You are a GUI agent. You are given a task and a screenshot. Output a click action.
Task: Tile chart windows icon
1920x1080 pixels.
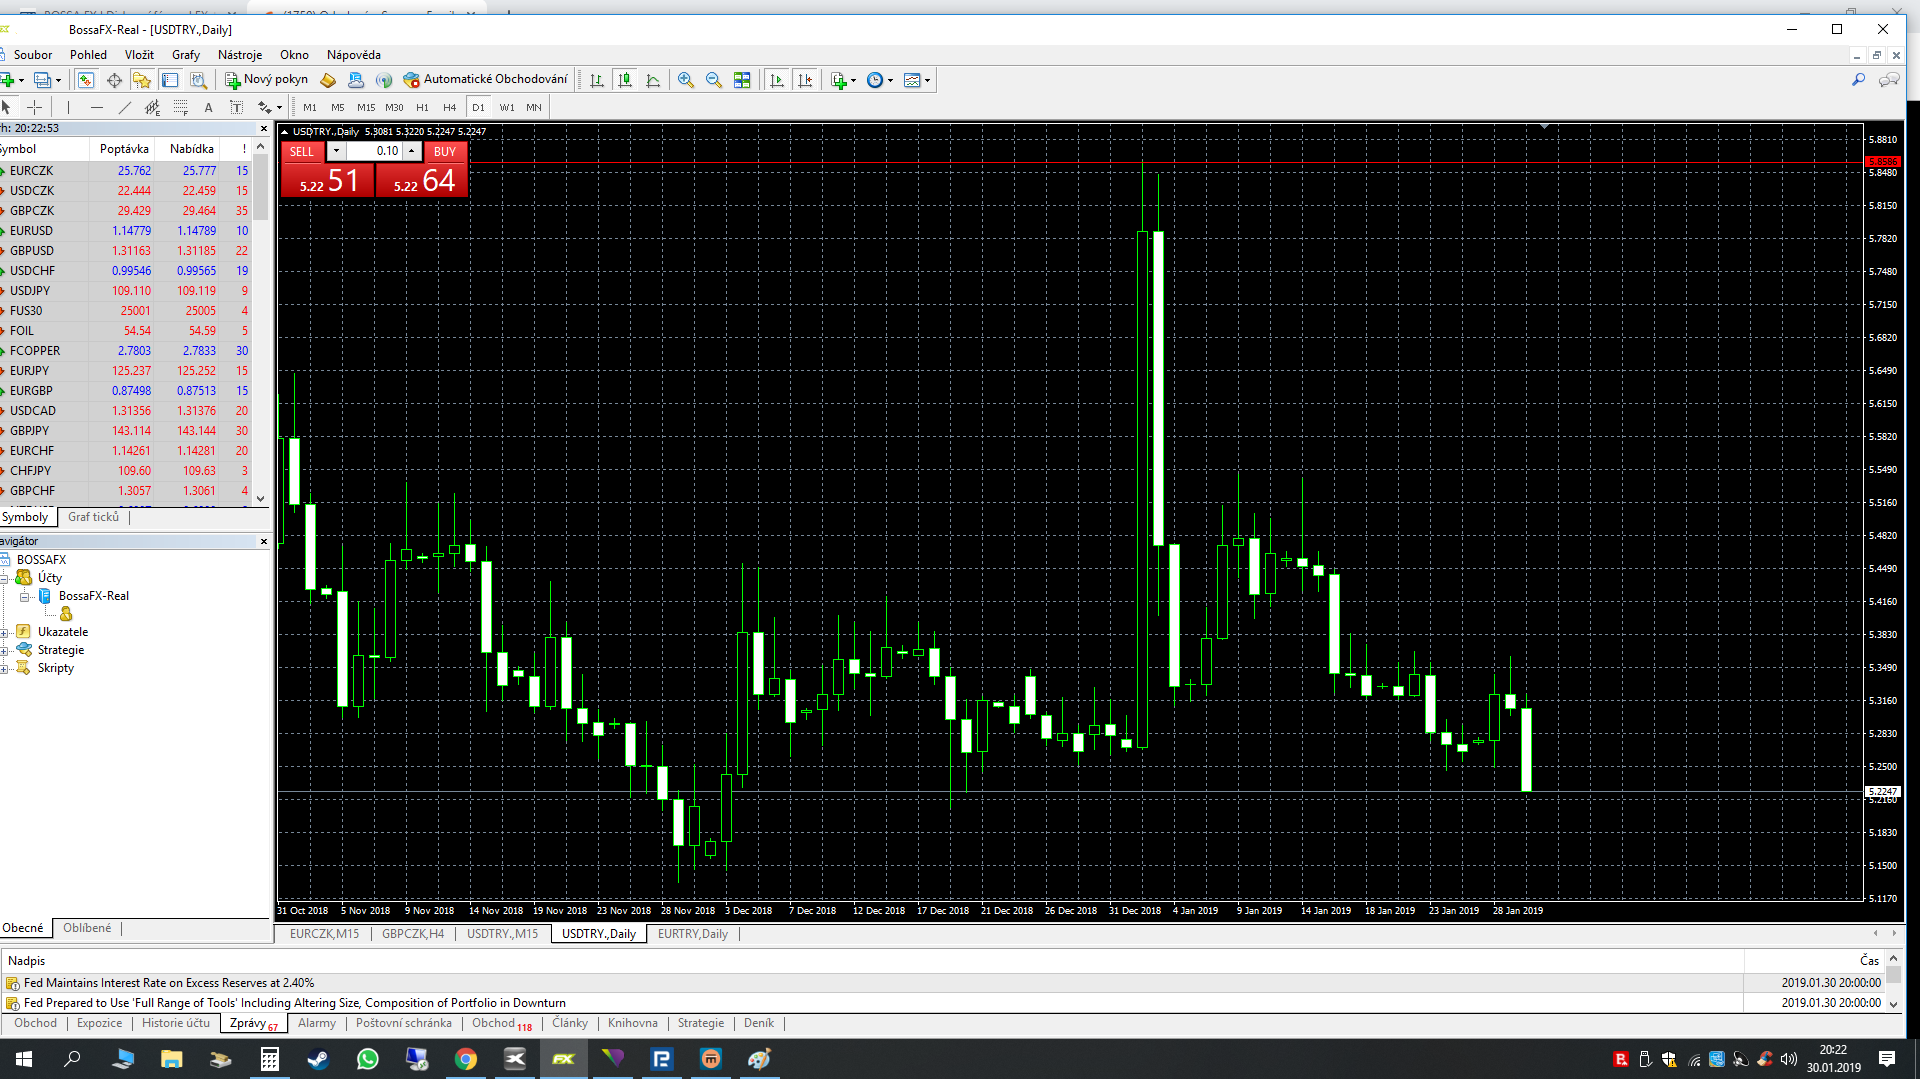click(x=742, y=80)
